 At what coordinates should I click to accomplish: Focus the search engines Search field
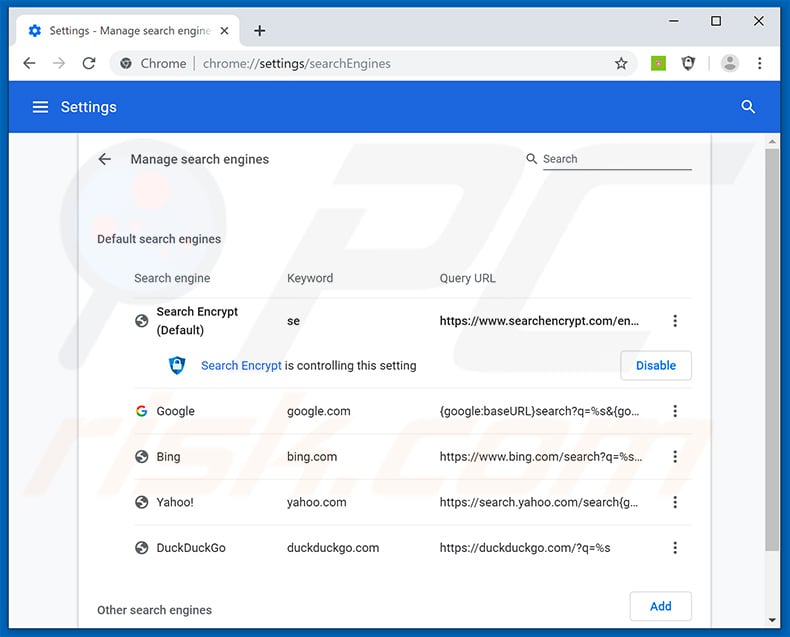[x=617, y=159]
